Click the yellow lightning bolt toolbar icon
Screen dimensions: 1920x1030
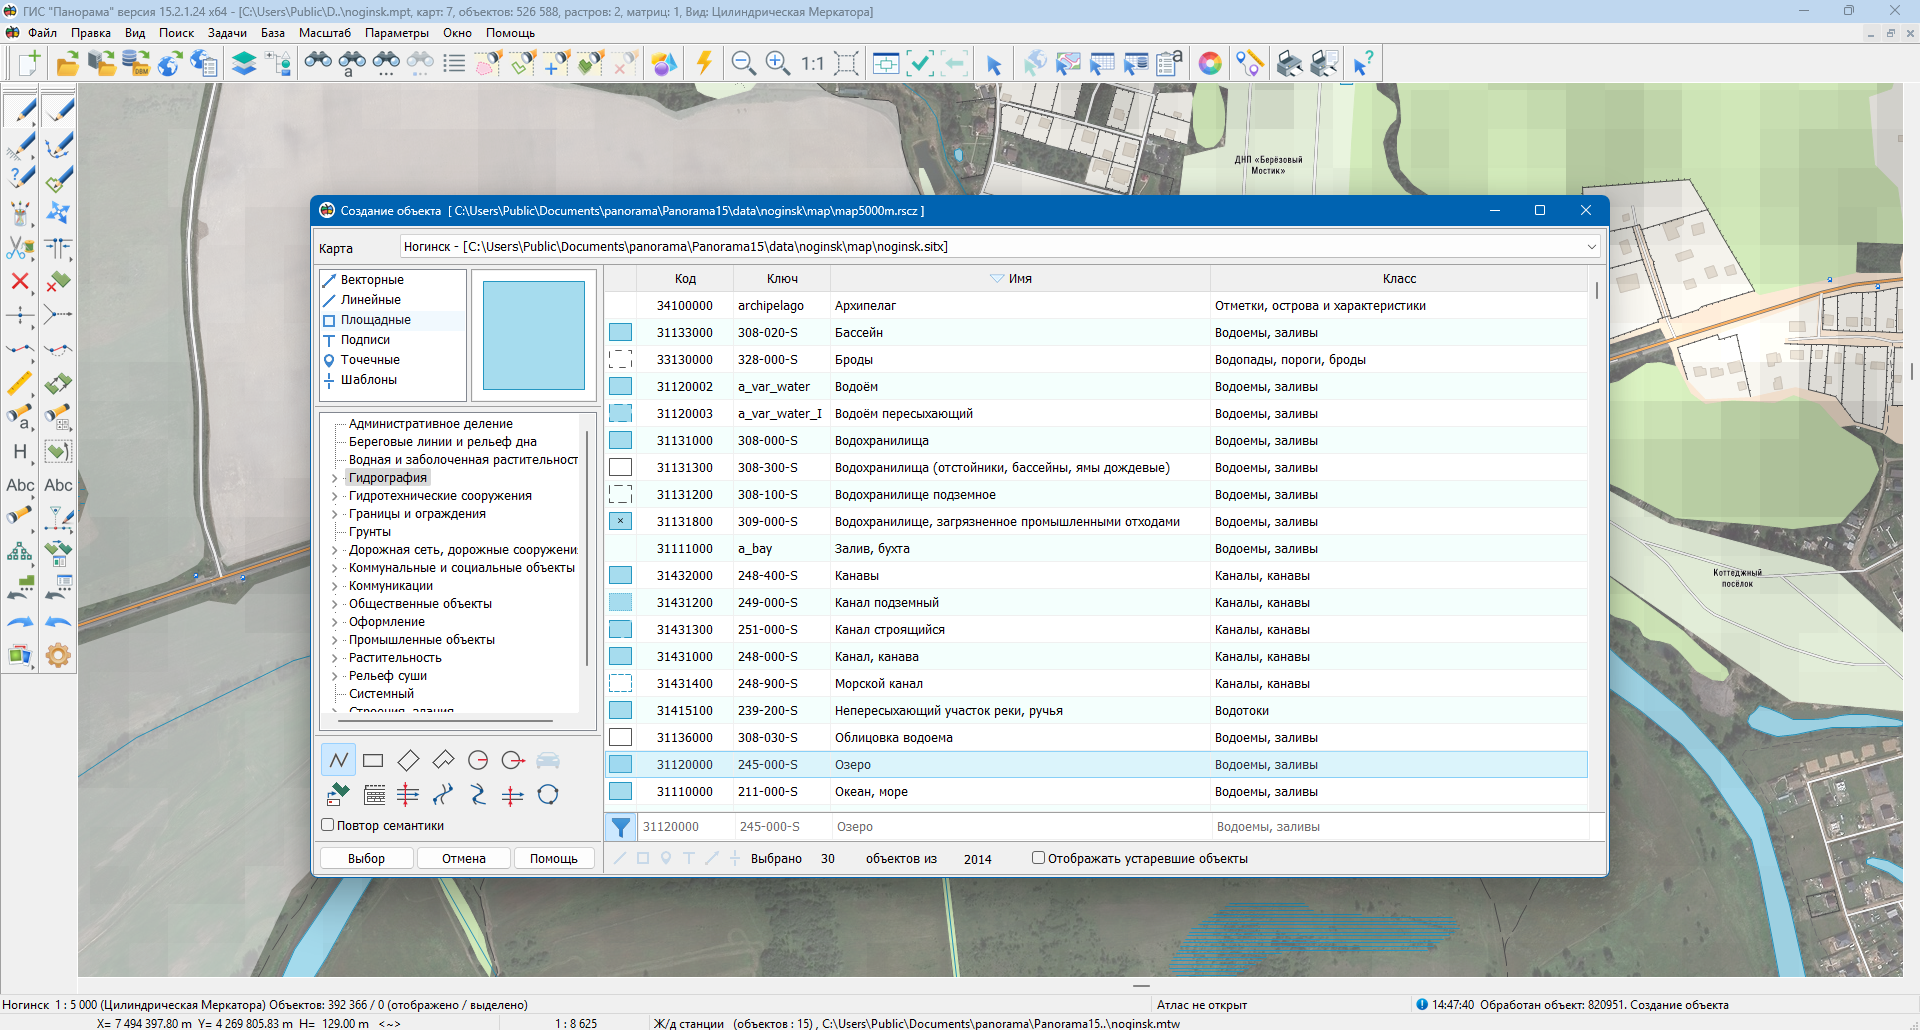704,63
